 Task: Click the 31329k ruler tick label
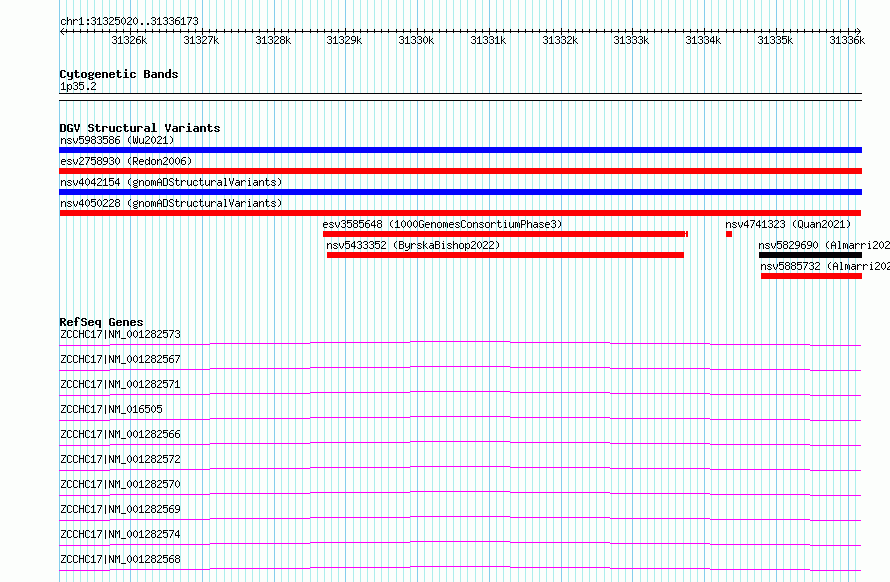pos(344,40)
